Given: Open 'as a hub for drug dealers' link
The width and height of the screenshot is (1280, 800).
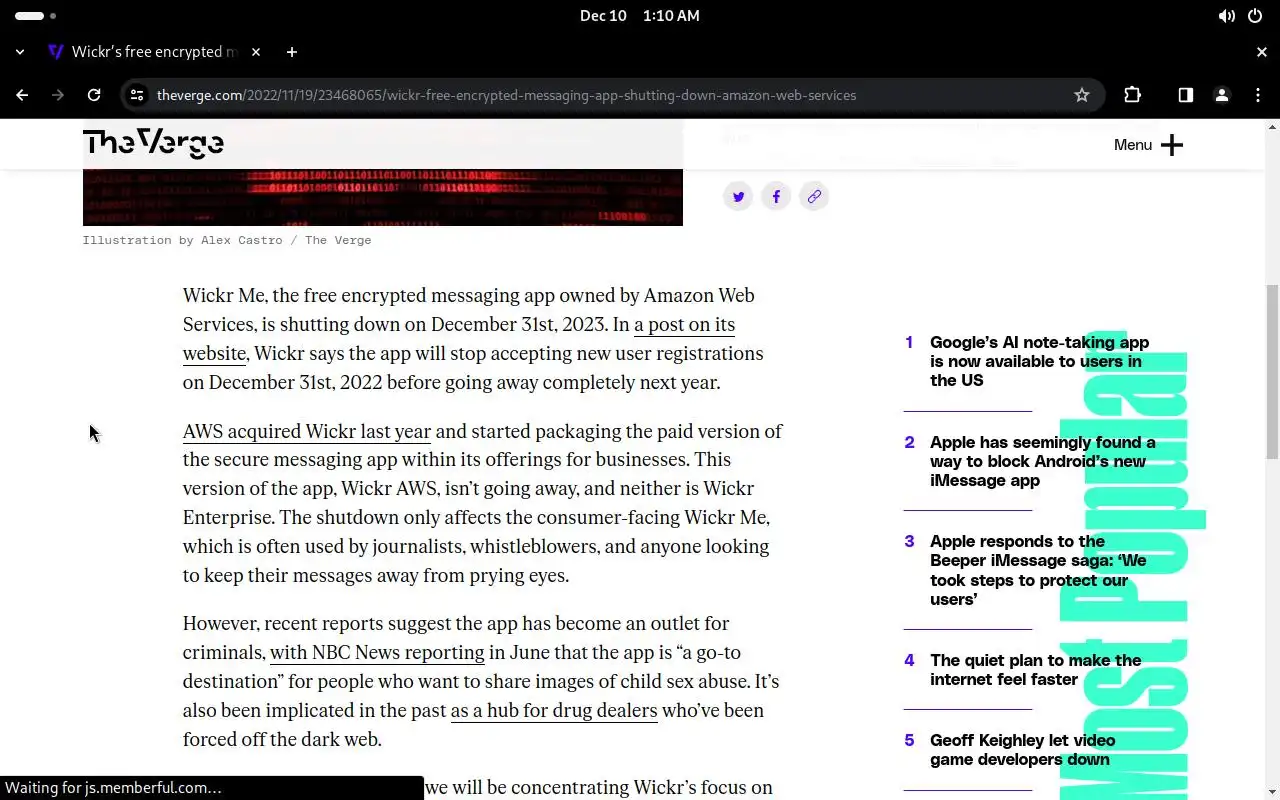Looking at the screenshot, I should [x=554, y=711].
